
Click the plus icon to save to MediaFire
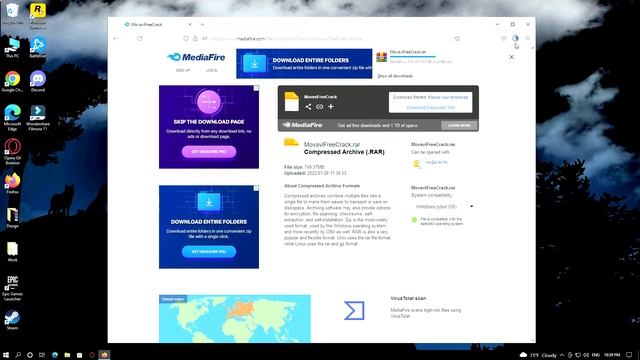tap(331, 107)
